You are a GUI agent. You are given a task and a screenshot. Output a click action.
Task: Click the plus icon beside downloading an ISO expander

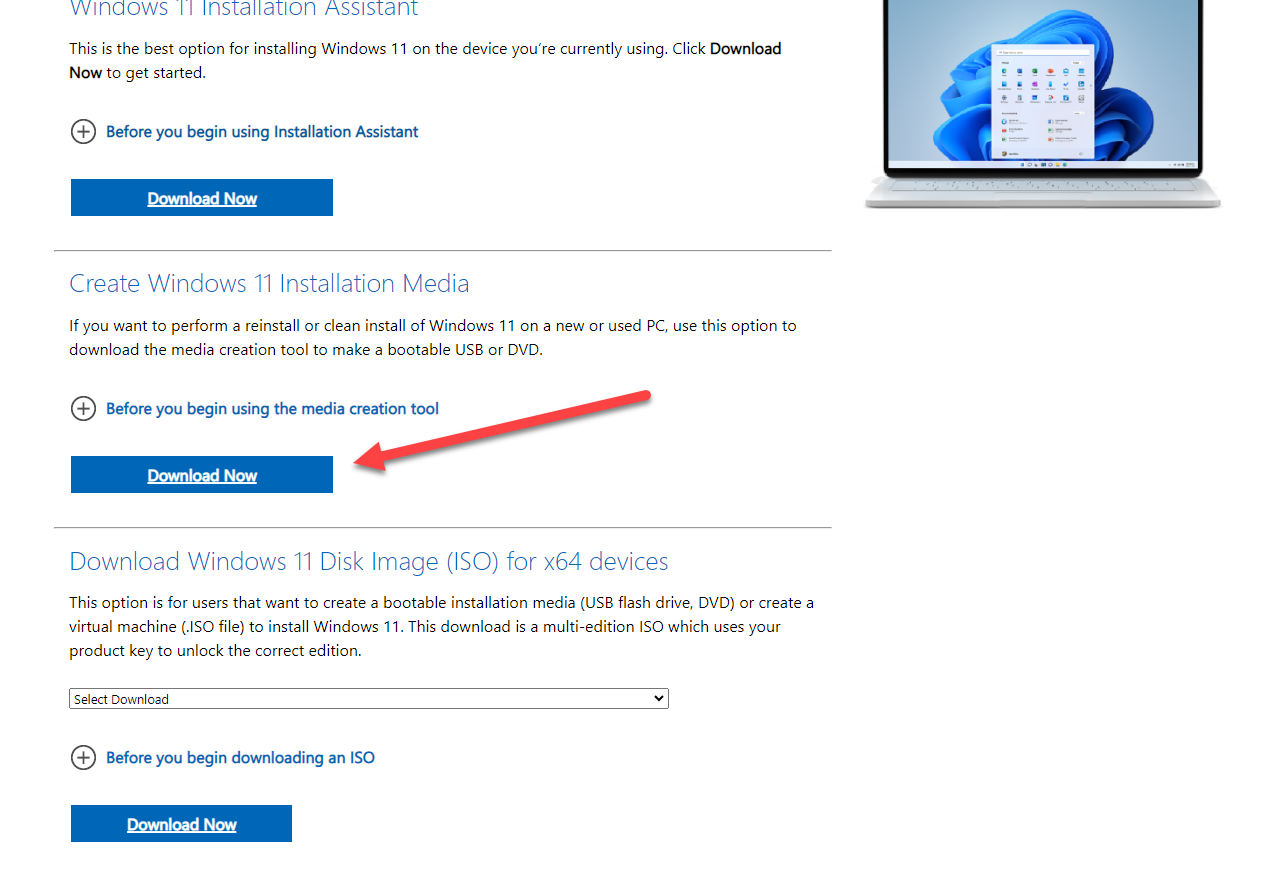[83, 758]
